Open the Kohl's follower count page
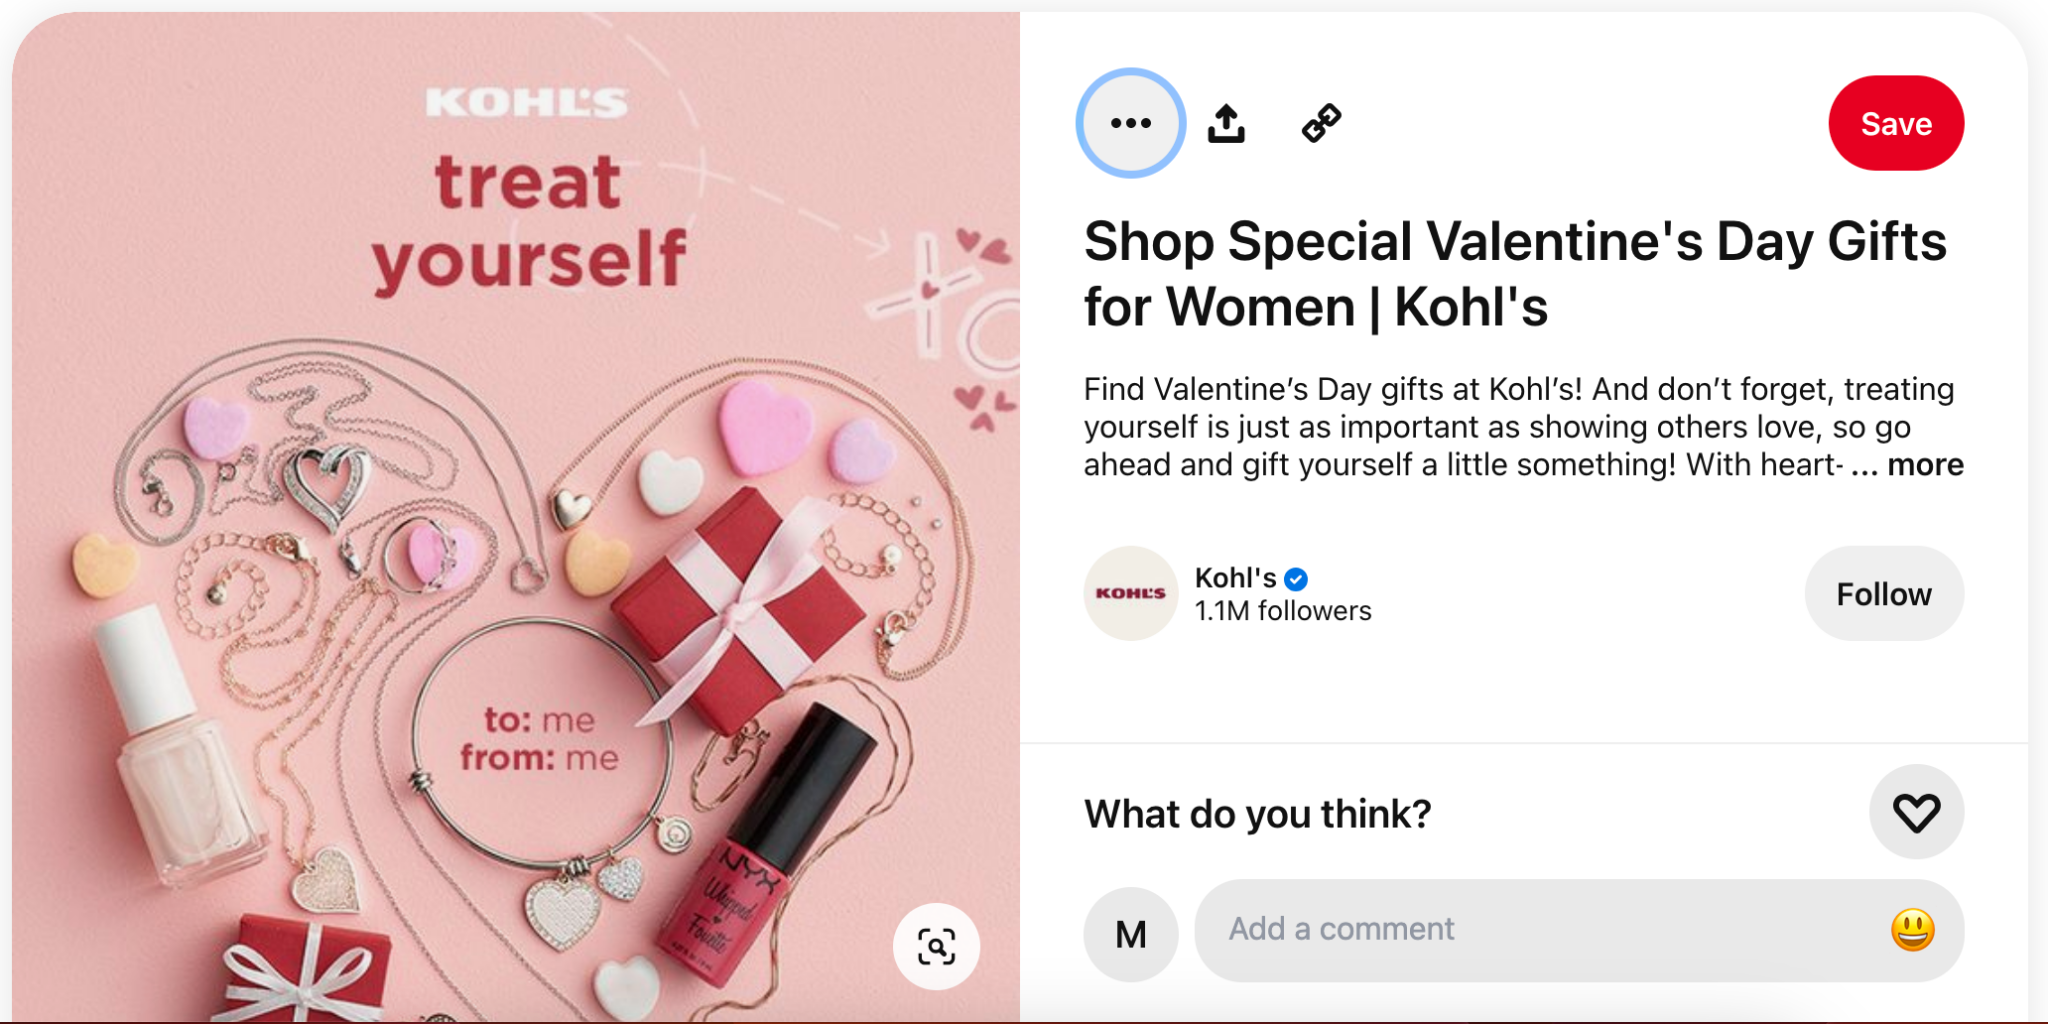Image resolution: width=2048 pixels, height=1024 pixels. [1283, 610]
